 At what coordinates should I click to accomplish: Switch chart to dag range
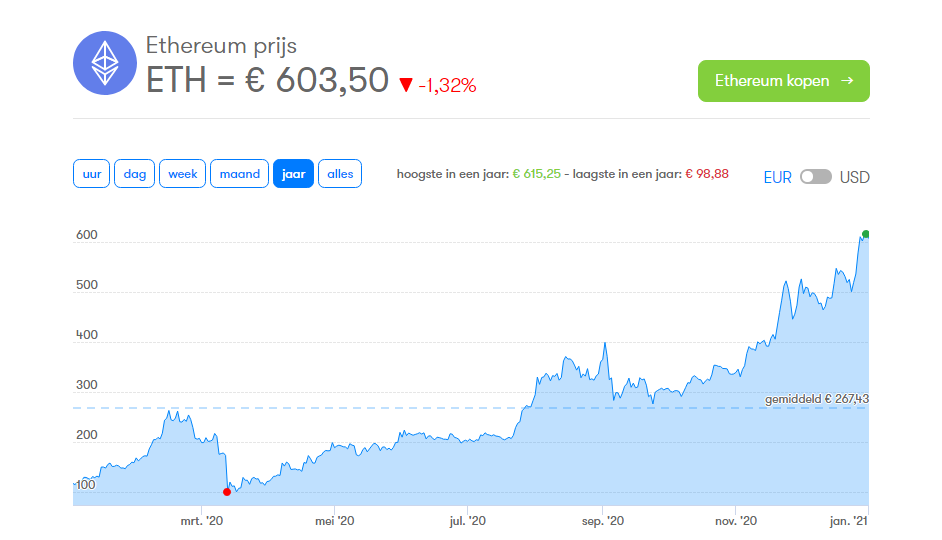pyautogui.click(x=135, y=174)
